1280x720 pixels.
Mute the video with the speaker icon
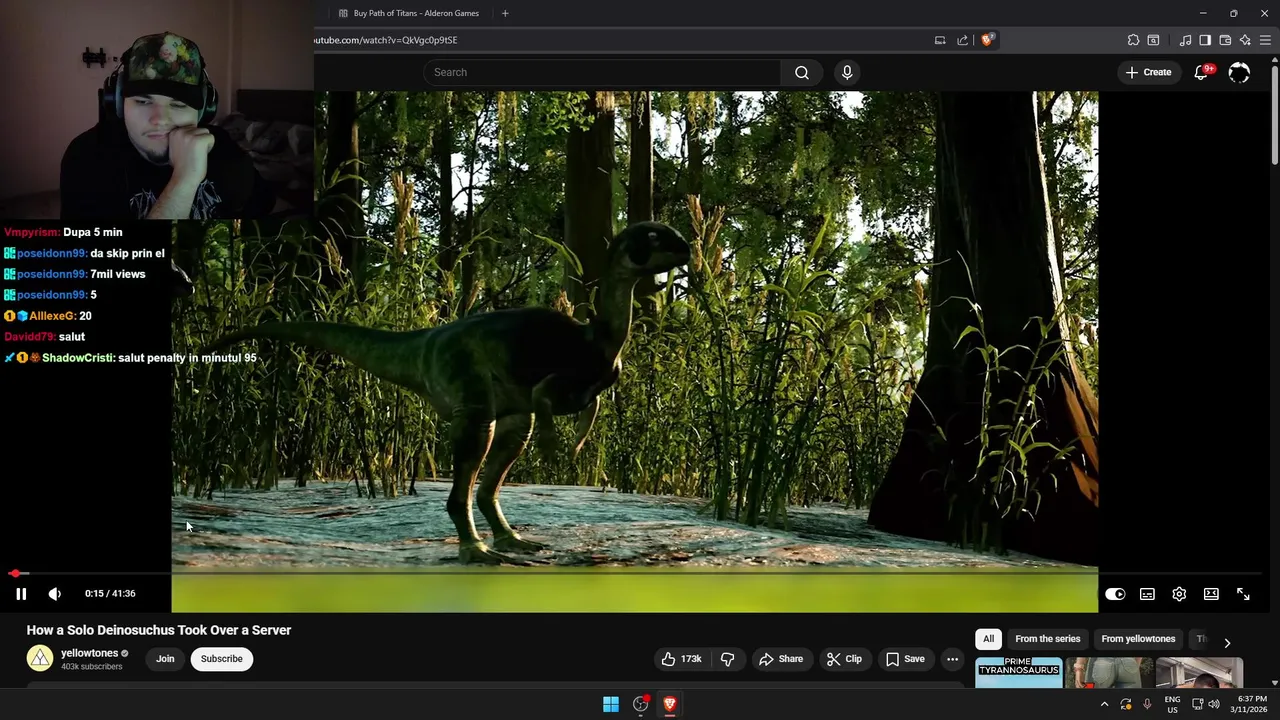55,594
